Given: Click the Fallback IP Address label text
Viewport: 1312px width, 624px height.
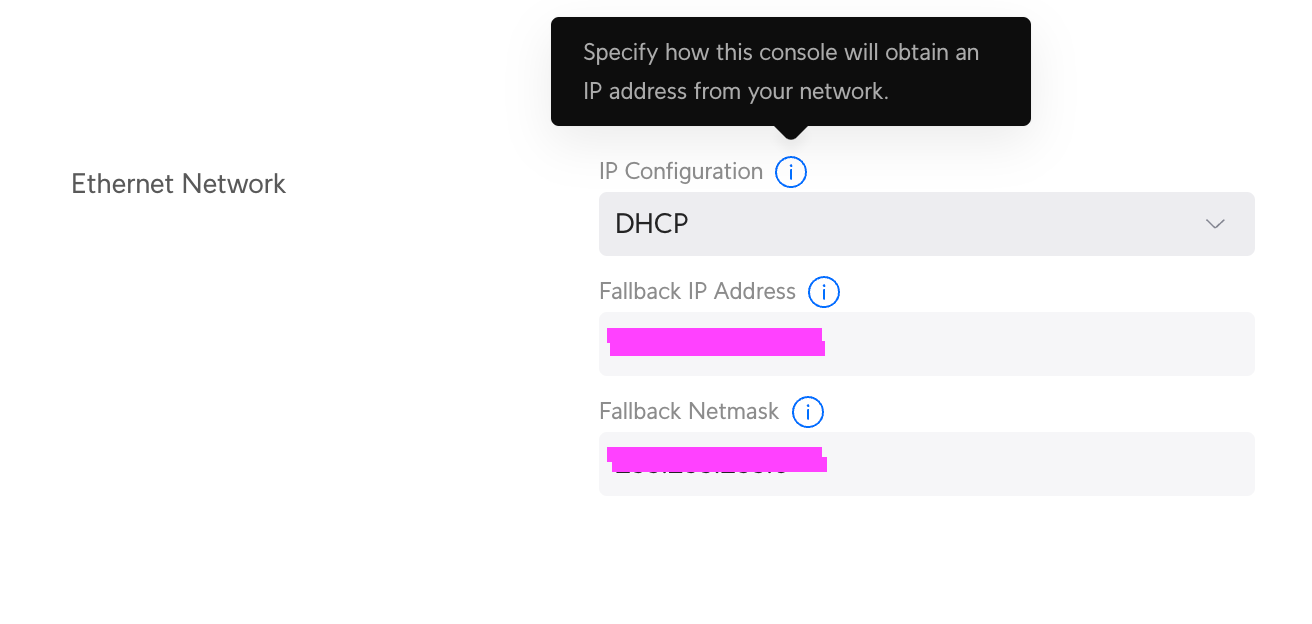Looking at the screenshot, I should tap(697, 292).
